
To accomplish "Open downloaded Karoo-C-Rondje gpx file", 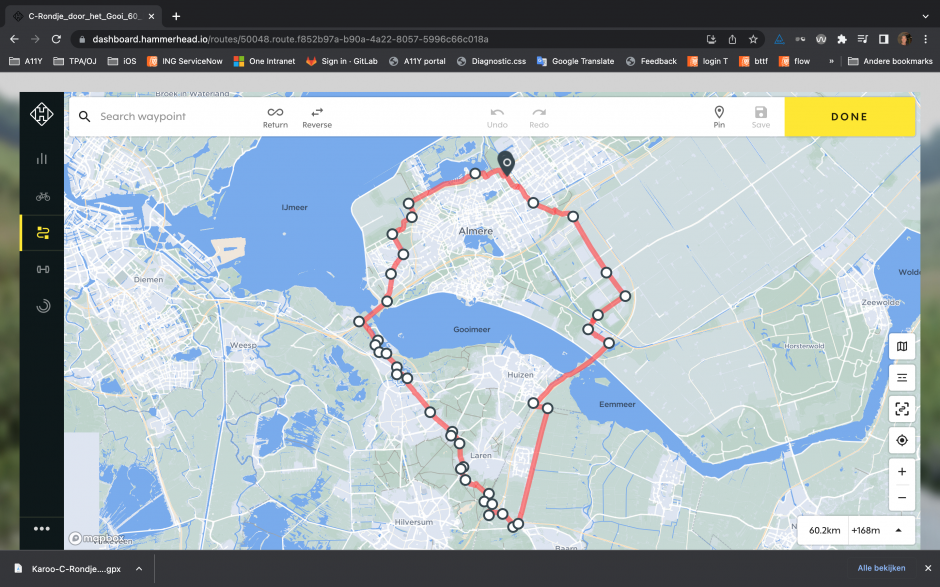I will (68, 568).
